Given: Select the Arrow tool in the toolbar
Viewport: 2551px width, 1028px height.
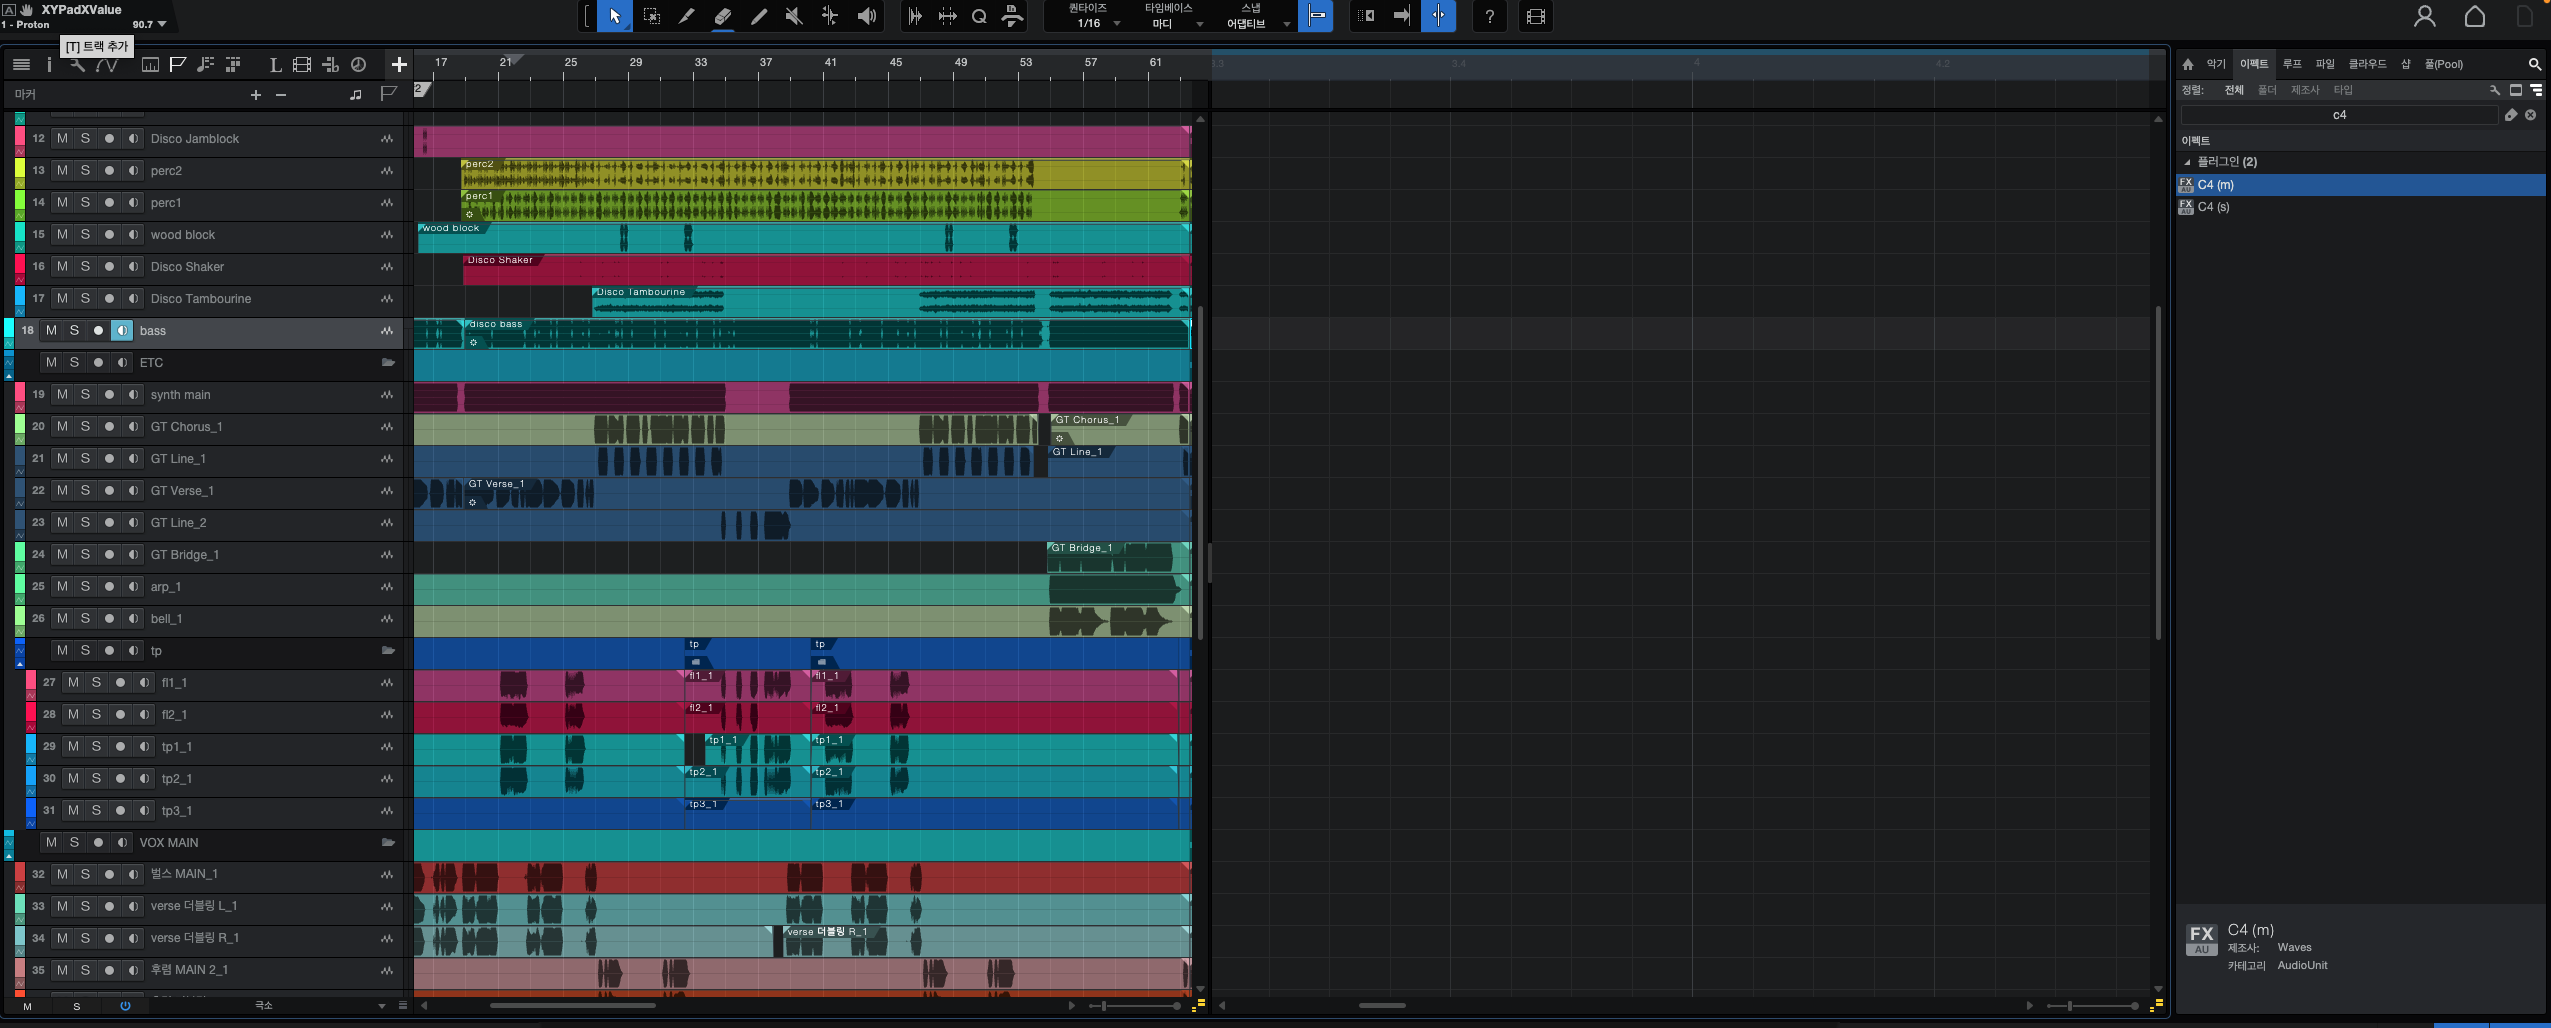Looking at the screenshot, I should pos(615,16).
